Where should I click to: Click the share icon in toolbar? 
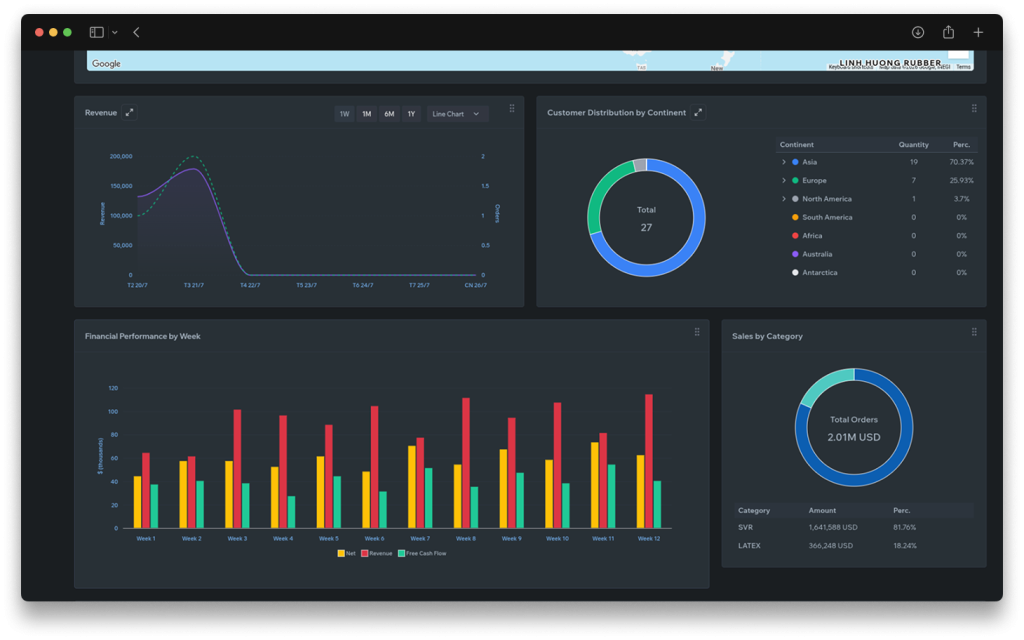pos(948,32)
